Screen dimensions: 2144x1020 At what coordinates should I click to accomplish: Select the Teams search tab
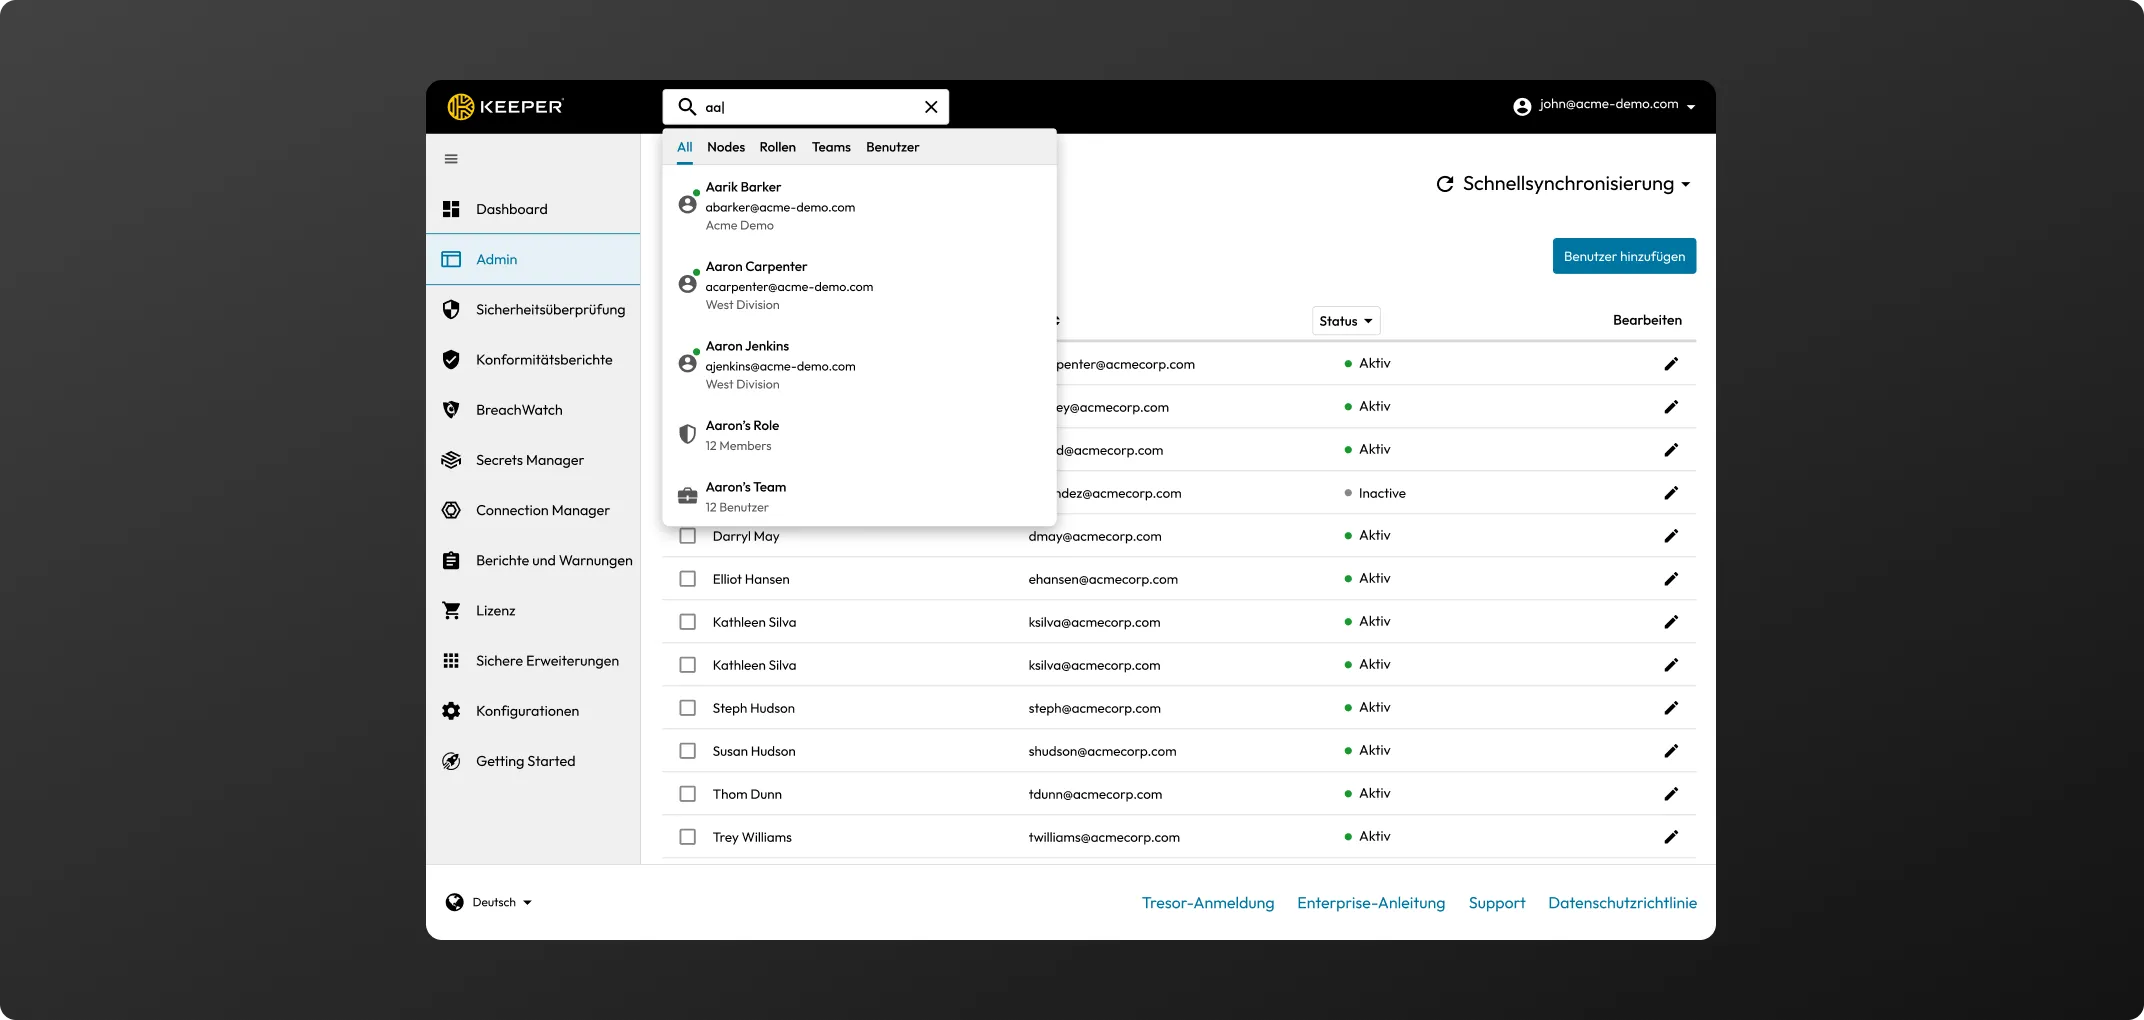(831, 147)
